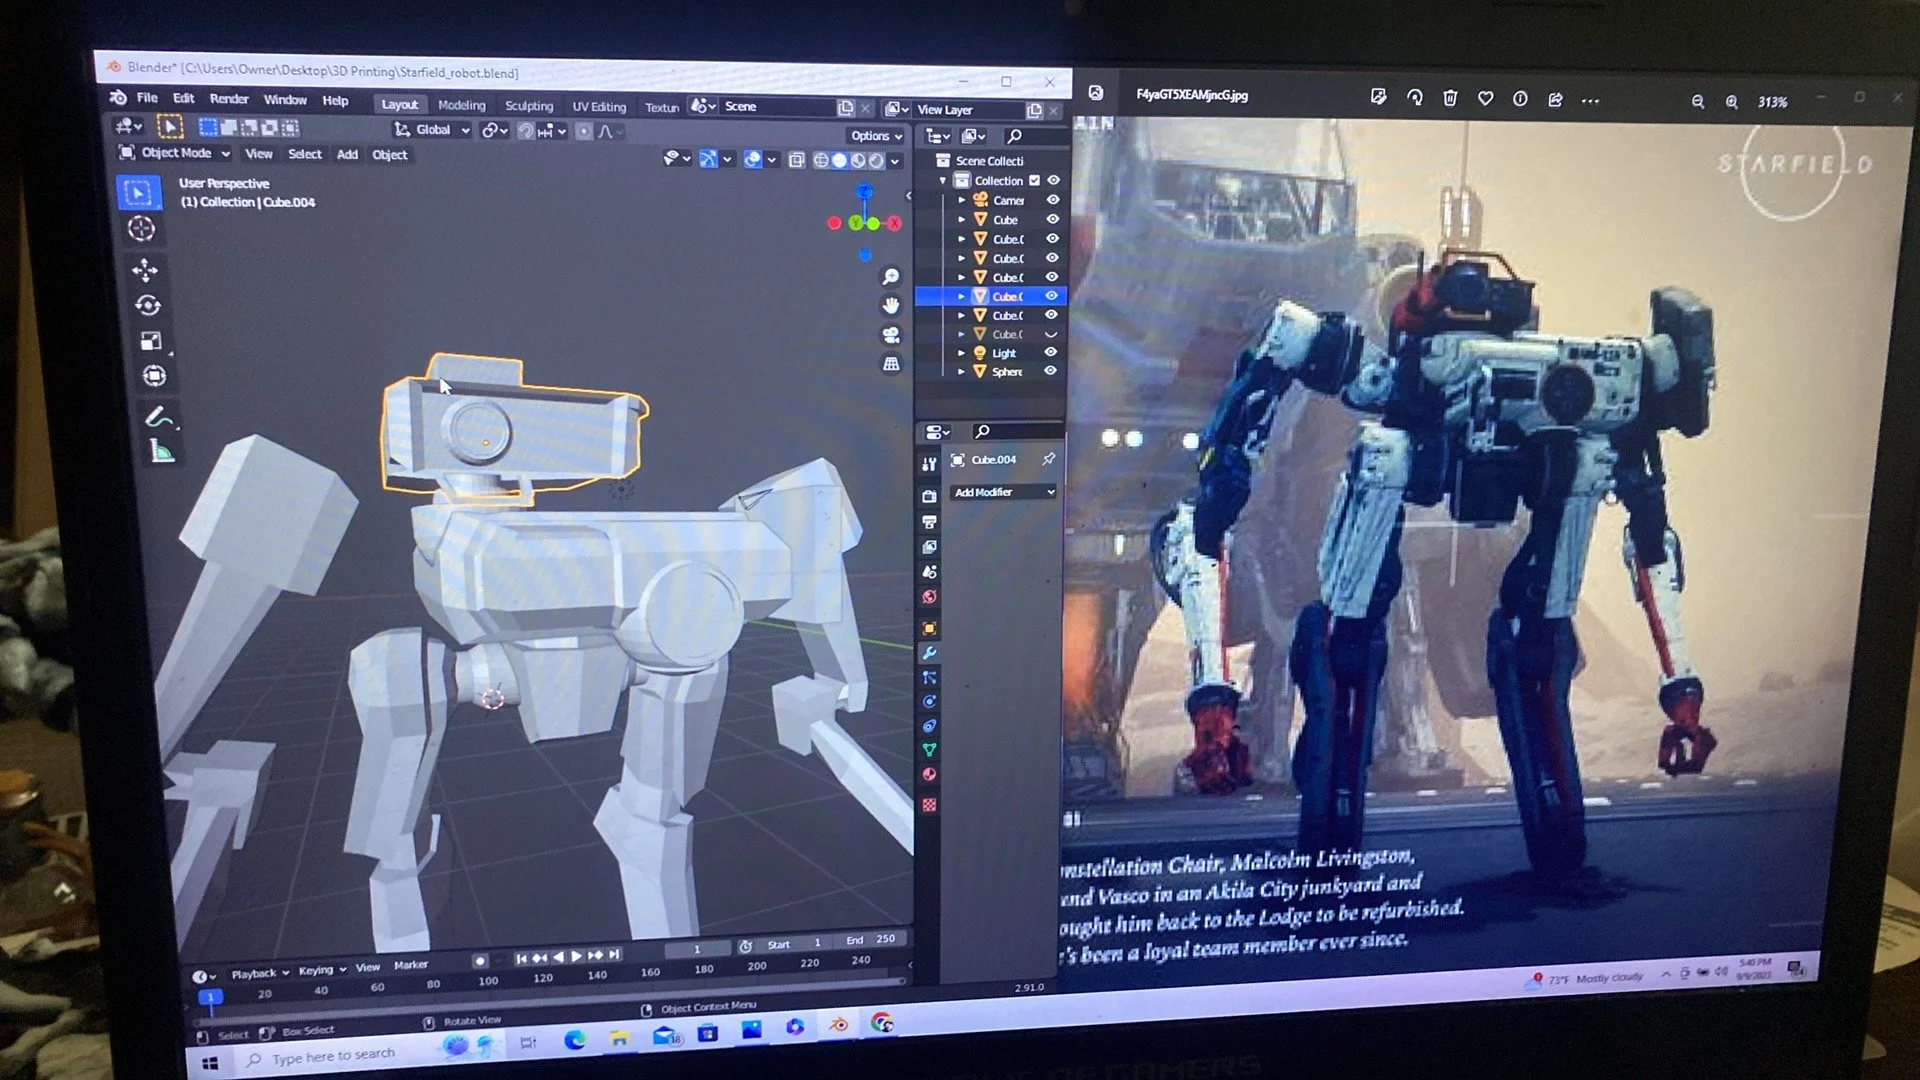
Task: Click the timeline at frame 100
Action: [488, 982]
